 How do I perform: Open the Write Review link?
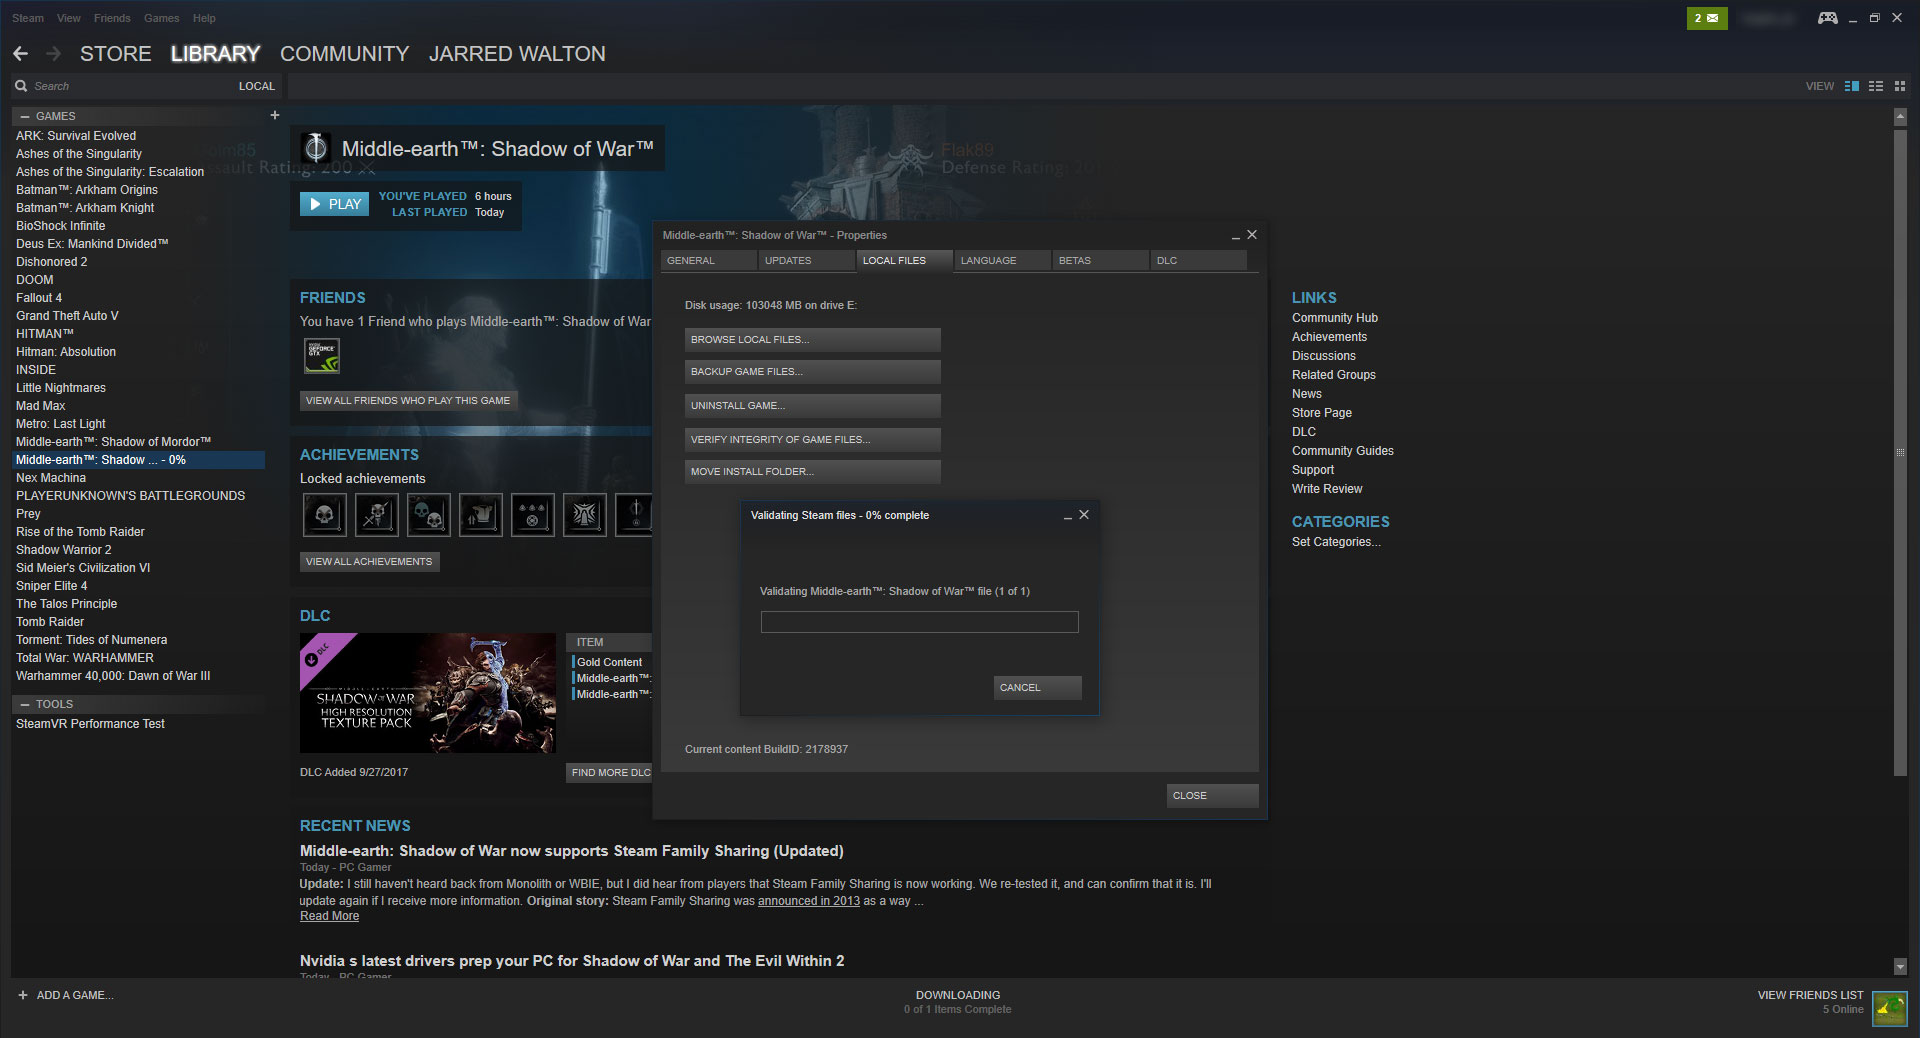(1327, 489)
